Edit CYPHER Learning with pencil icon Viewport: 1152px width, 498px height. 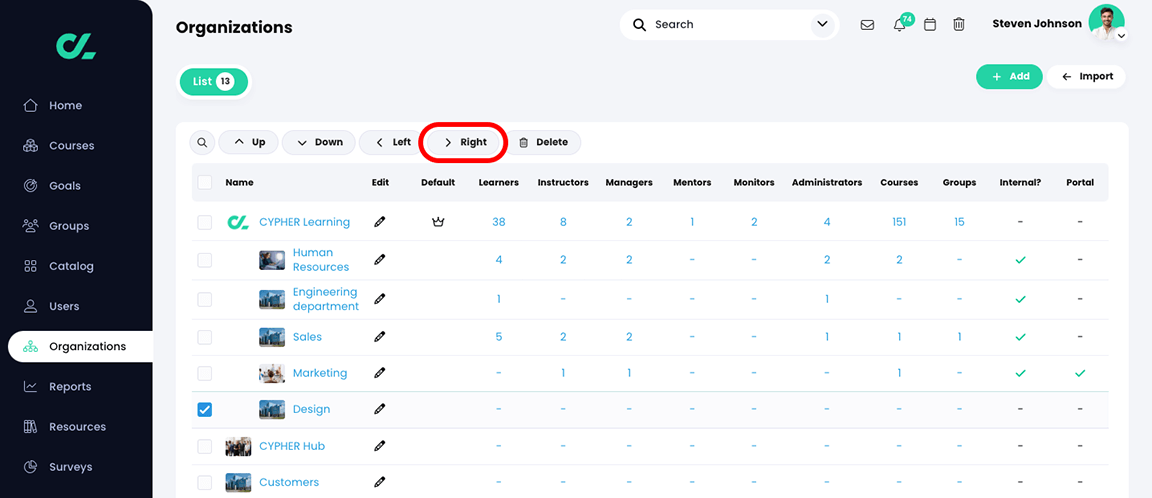point(379,222)
